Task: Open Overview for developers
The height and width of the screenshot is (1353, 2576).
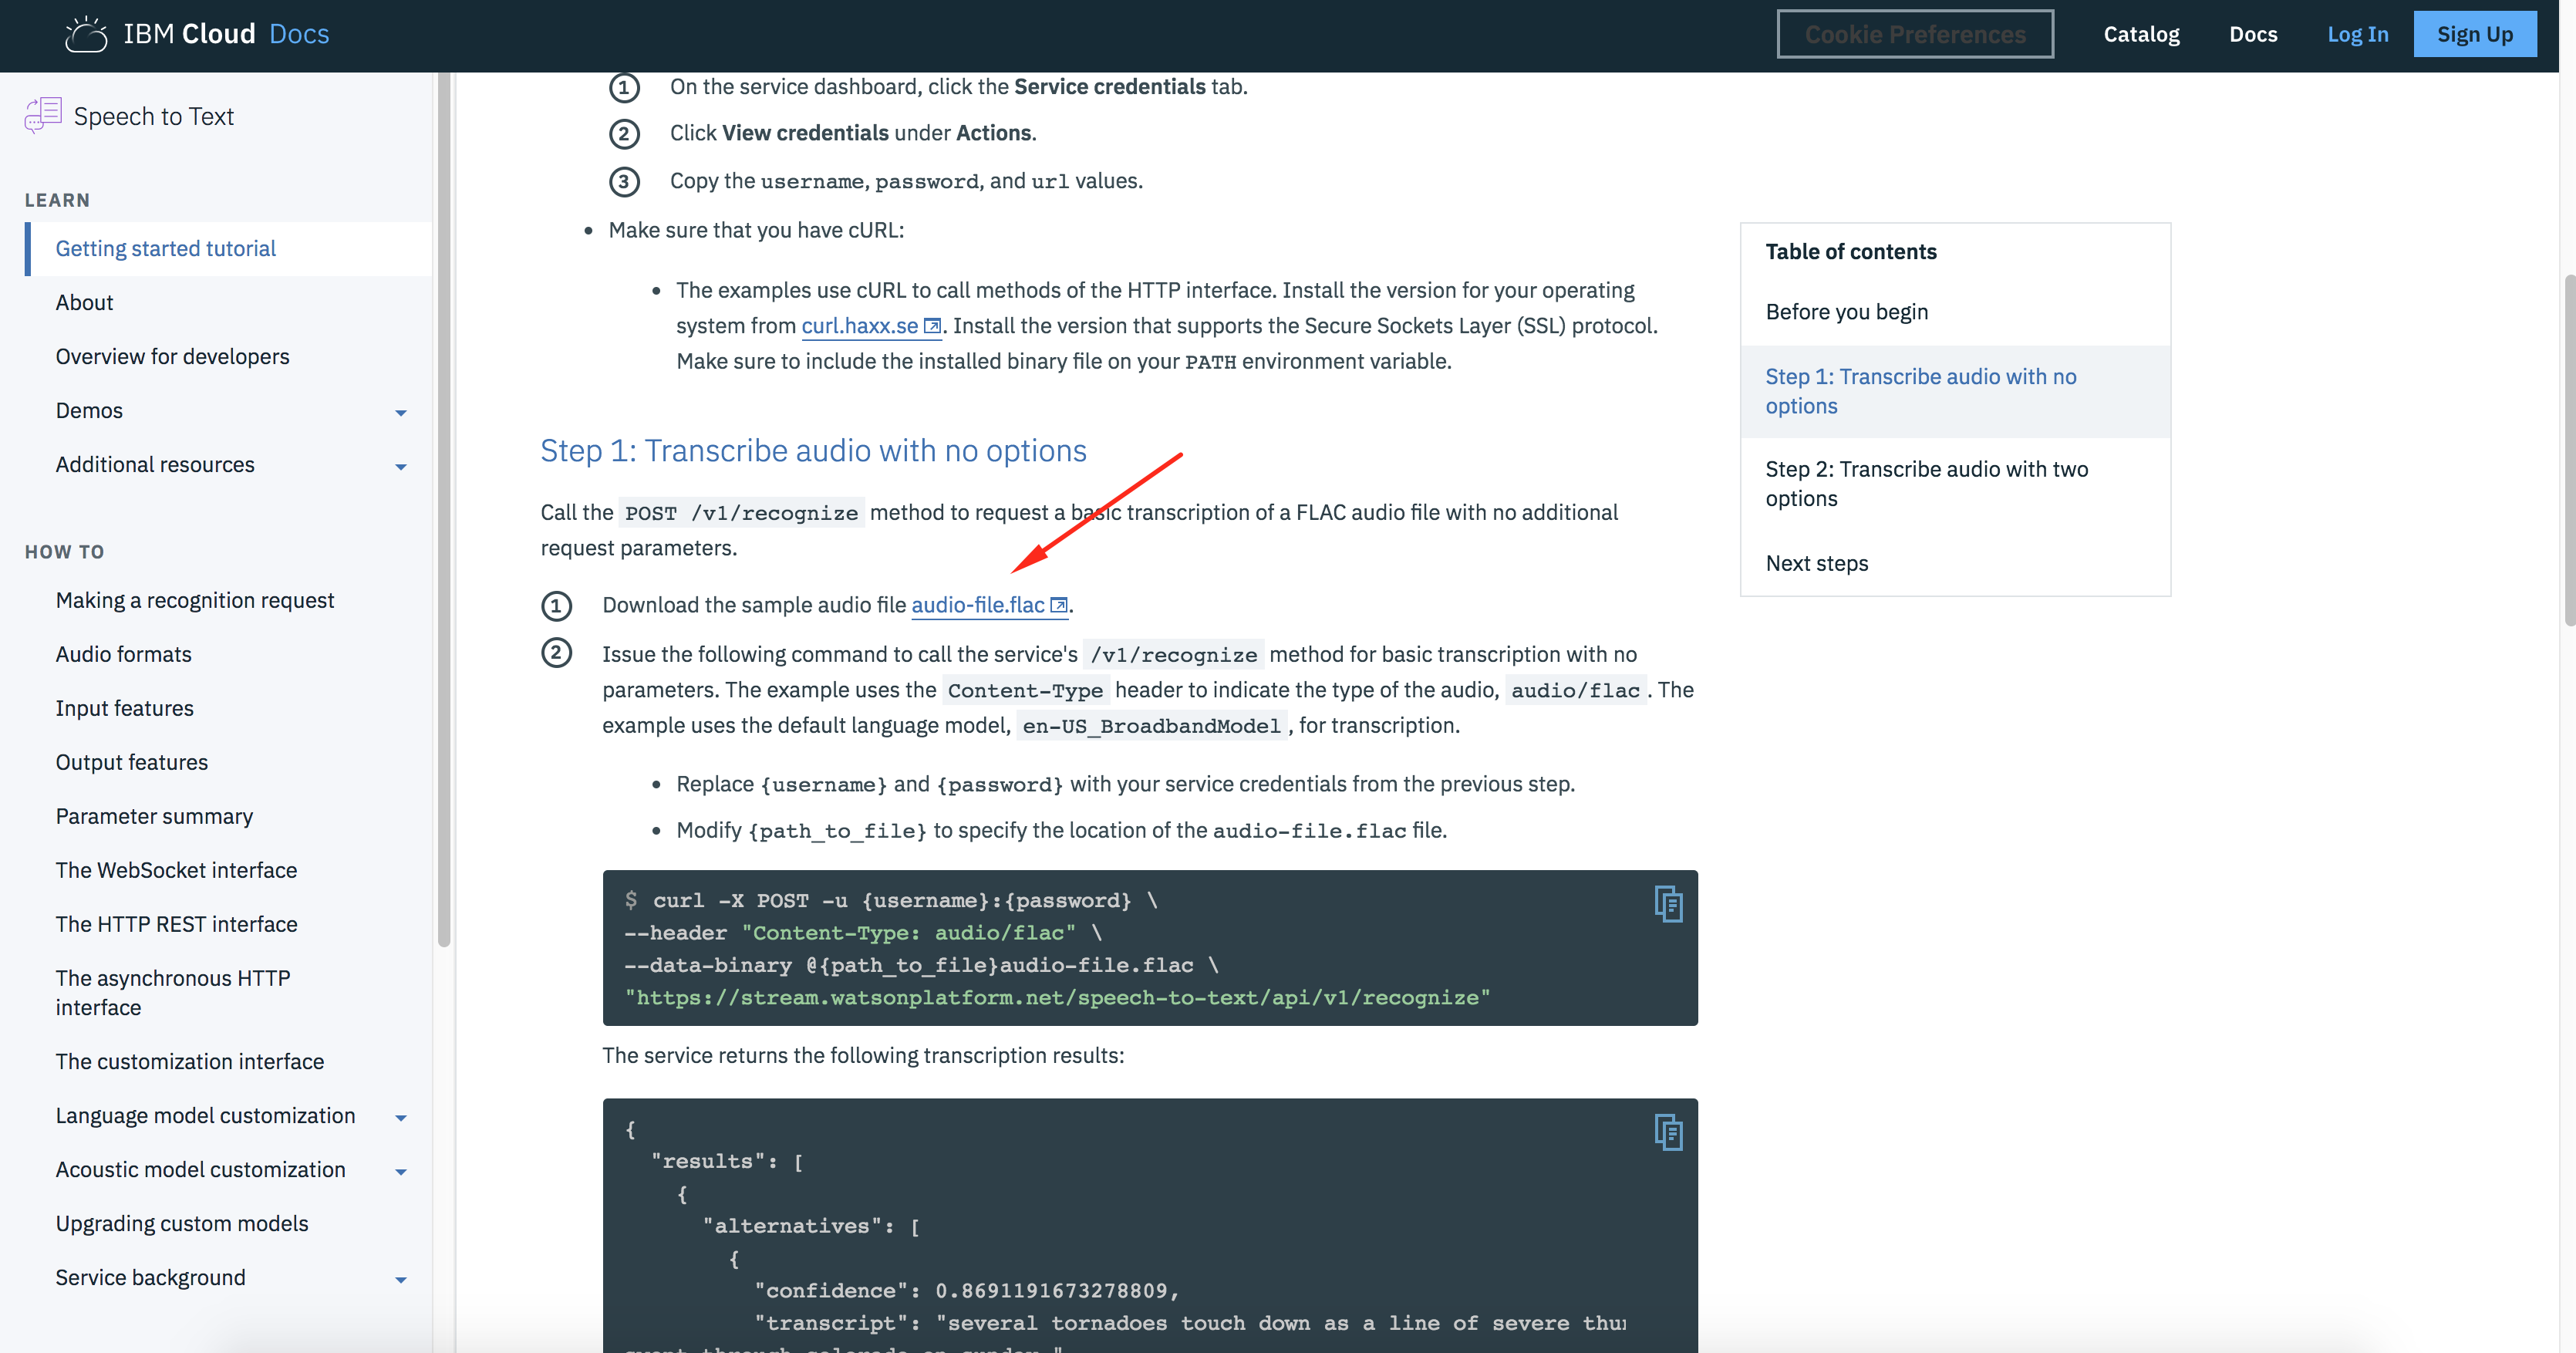Action: point(172,356)
